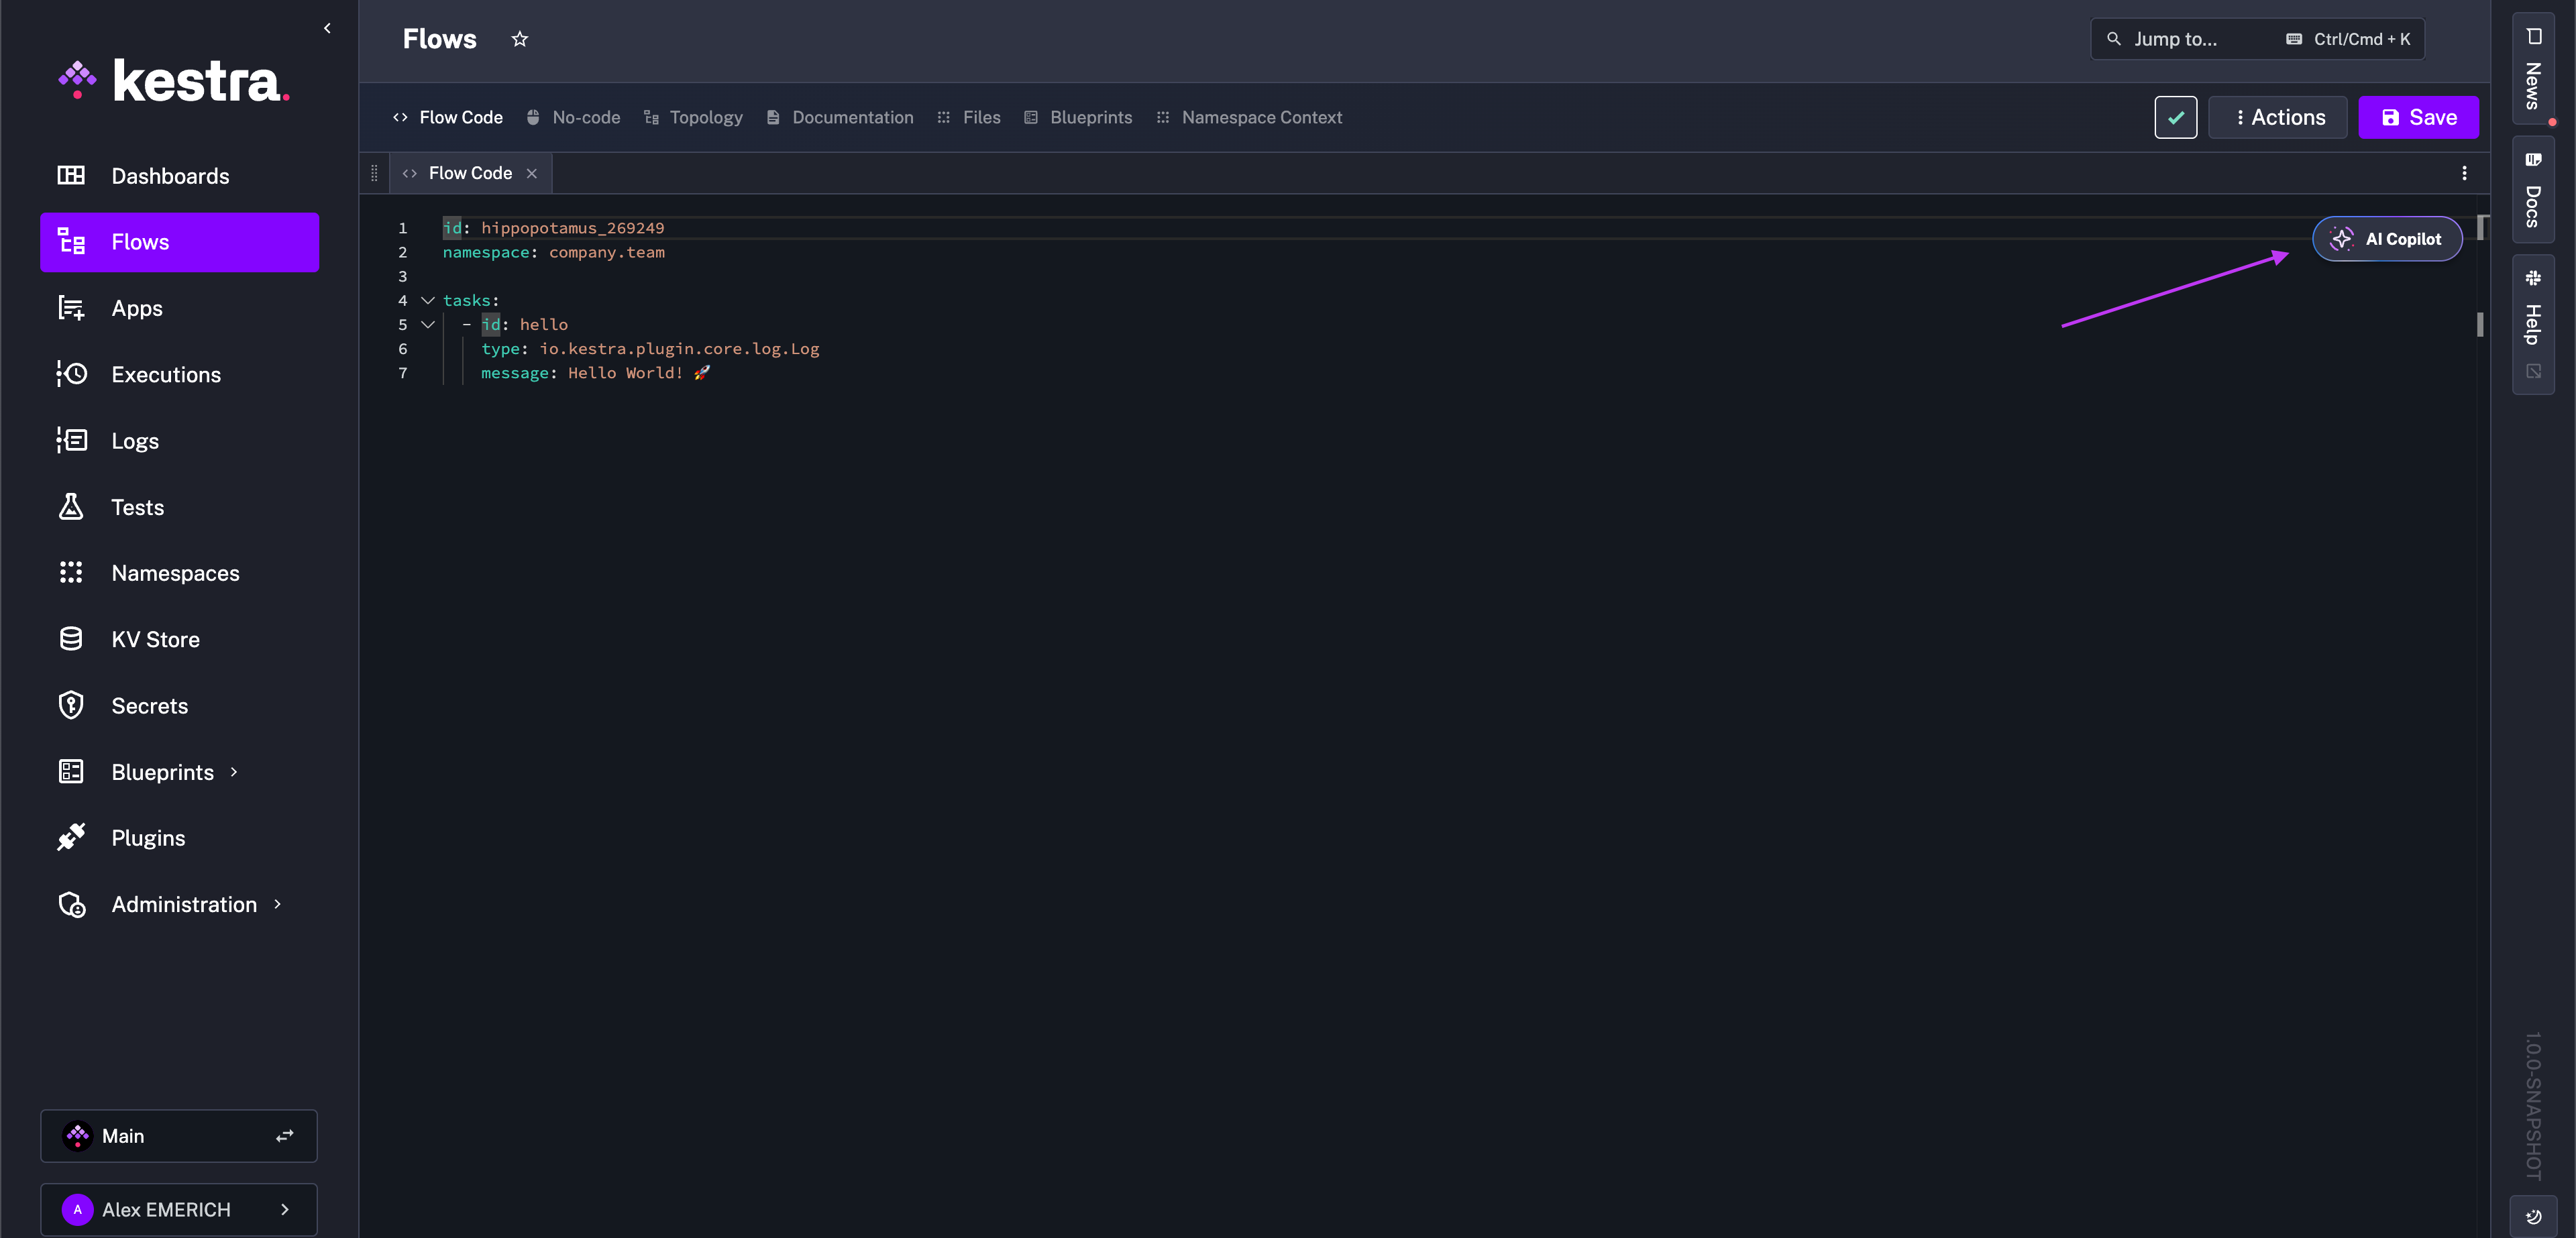Viewport: 2576px width, 1238px height.
Task: Open the Dashboards icon in sidebar
Action: pos(71,176)
